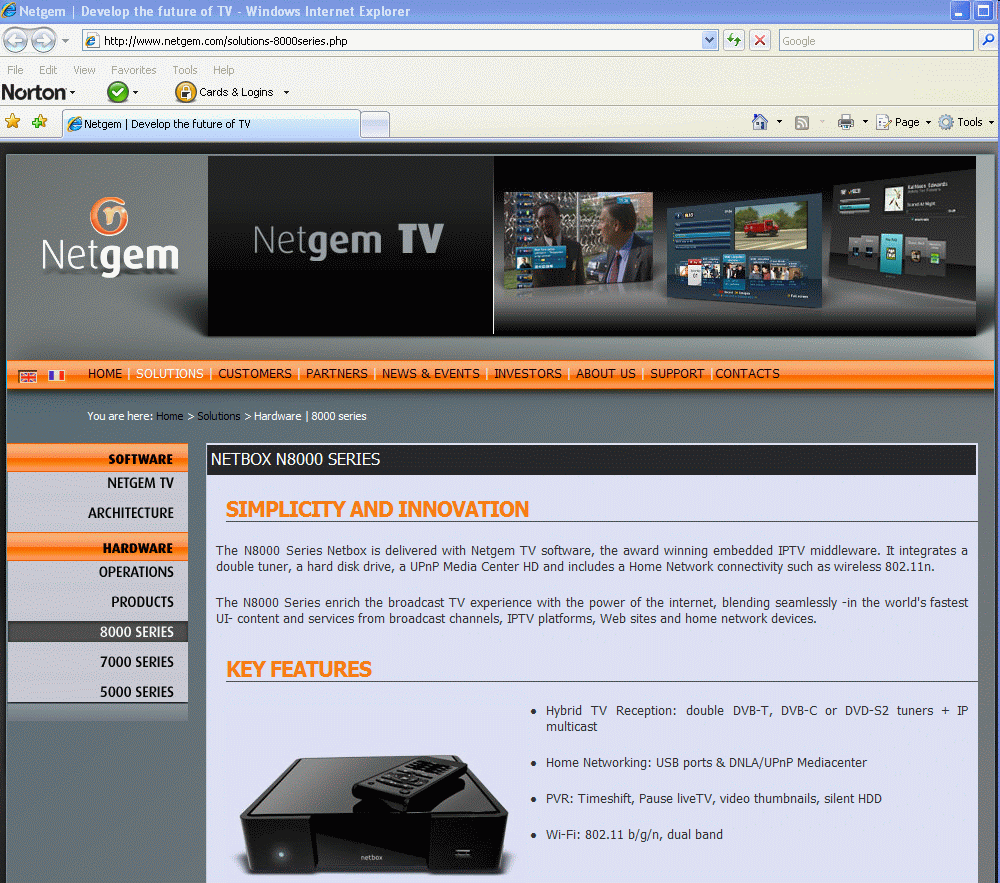Click the Google search box

point(876,41)
